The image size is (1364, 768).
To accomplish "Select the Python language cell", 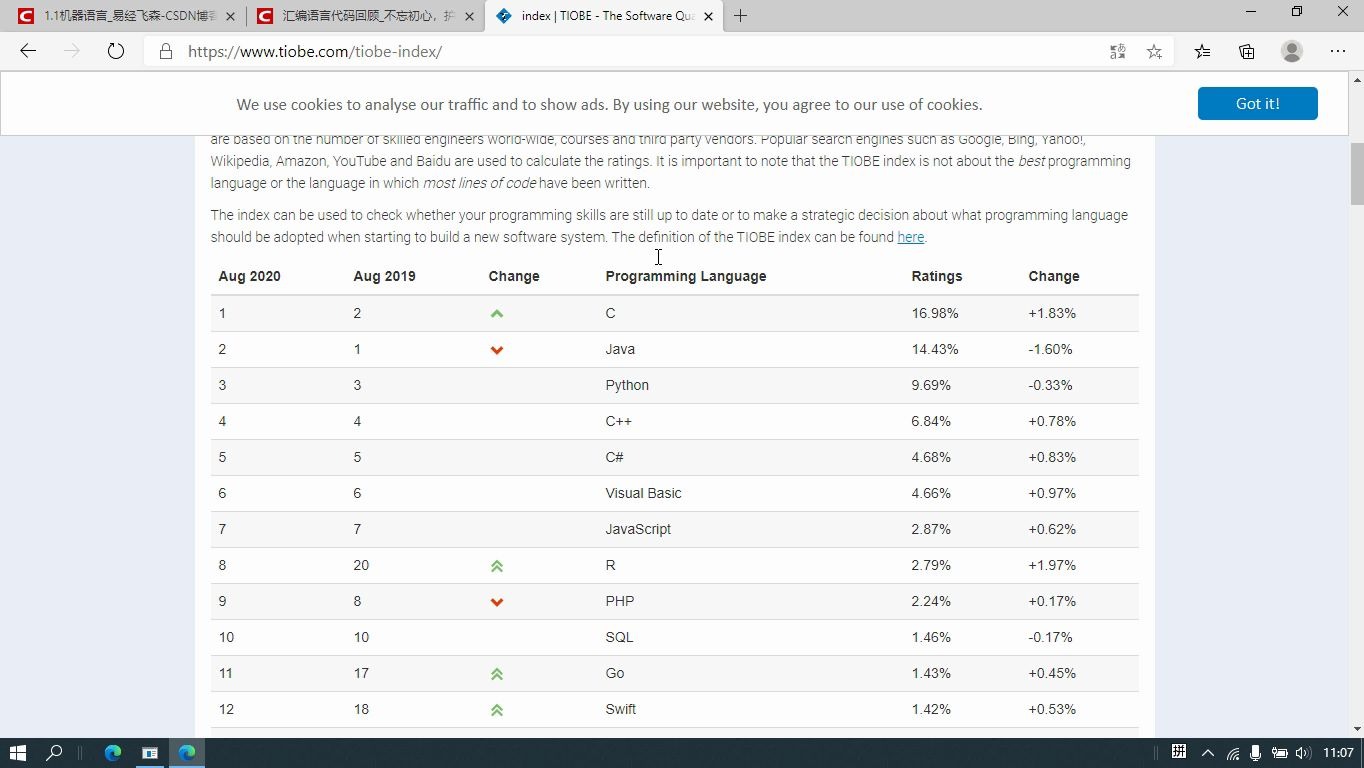I will coord(627,385).
